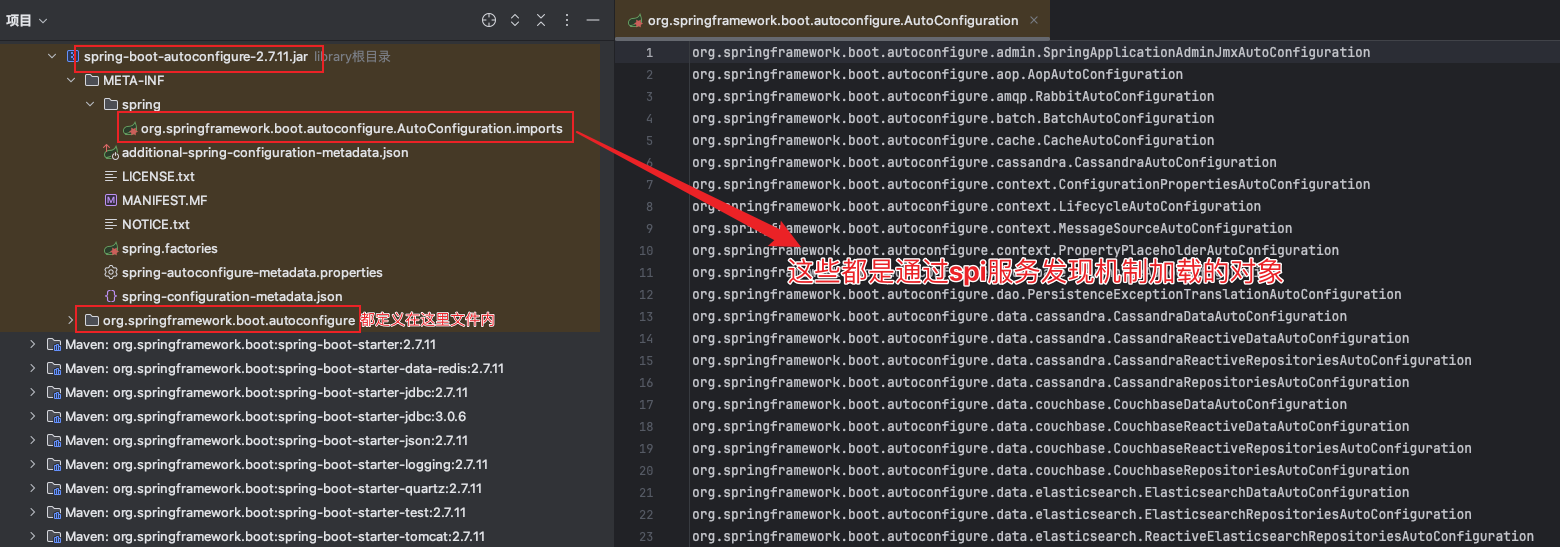Click the Expand All icon in the project toolbar

[x=515, y=20]
